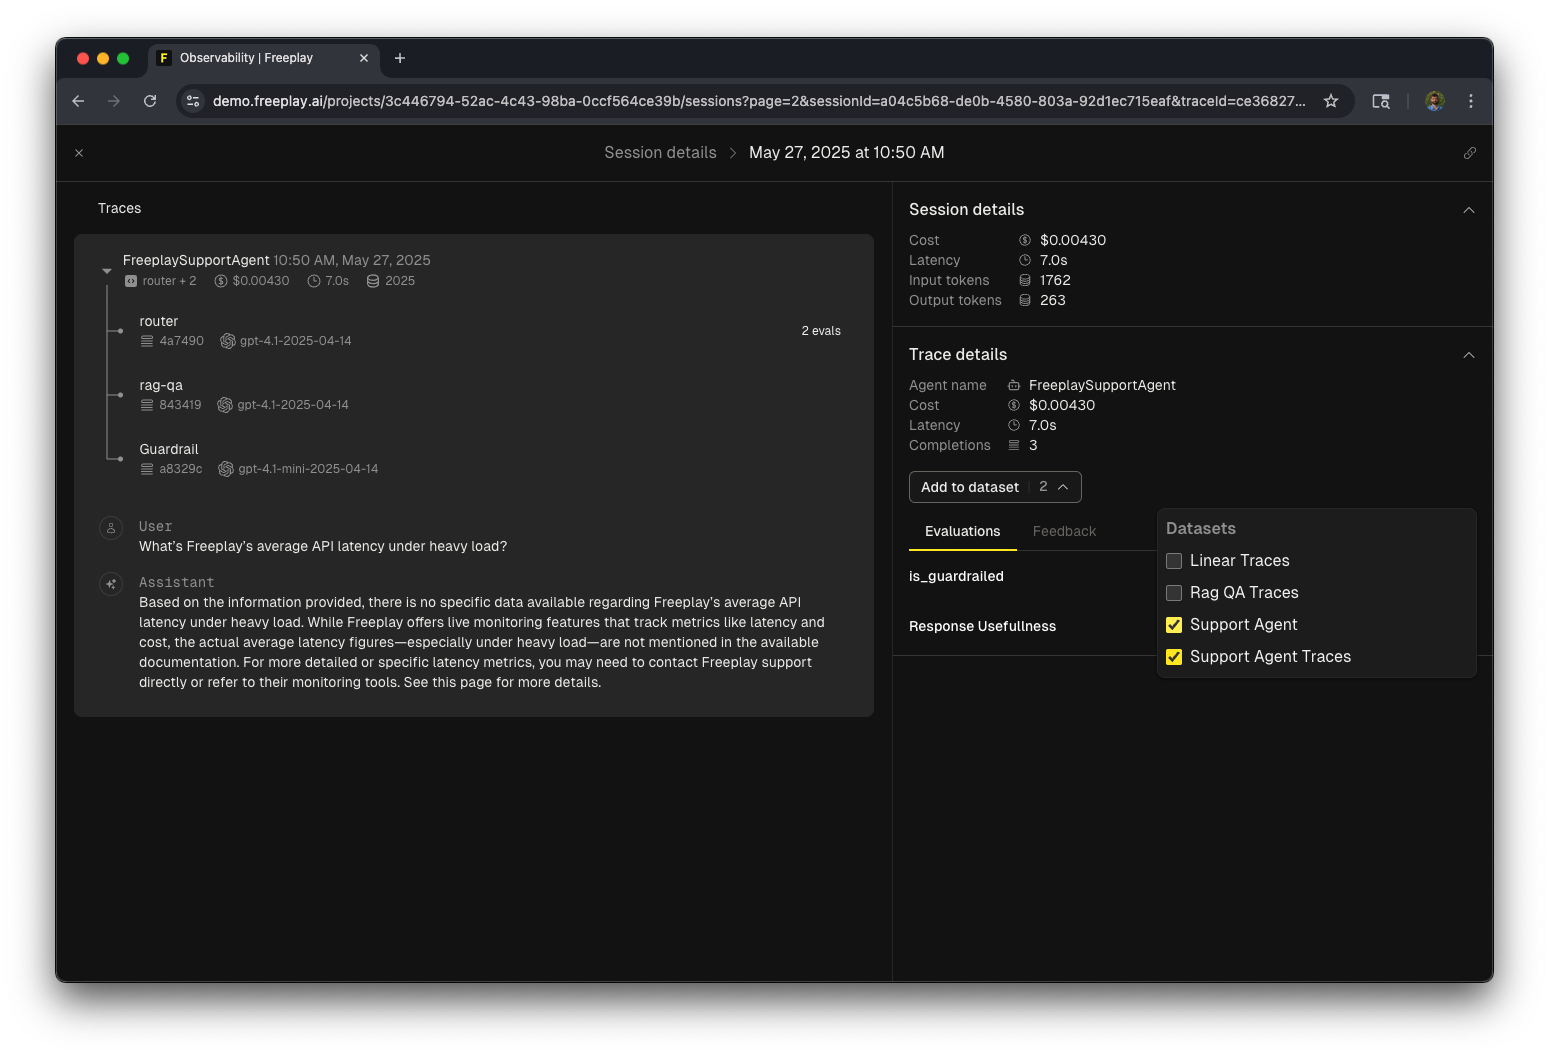The width and height of the screenshot is (1549, 1056).
Task: Click the Freeplay favicon in tab
Action: 164,58
